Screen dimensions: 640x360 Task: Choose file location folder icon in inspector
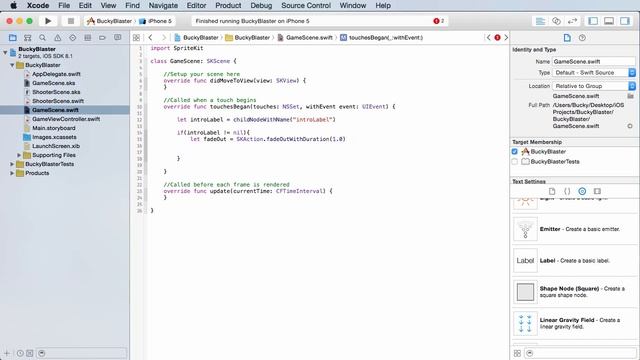pos(631,96)
